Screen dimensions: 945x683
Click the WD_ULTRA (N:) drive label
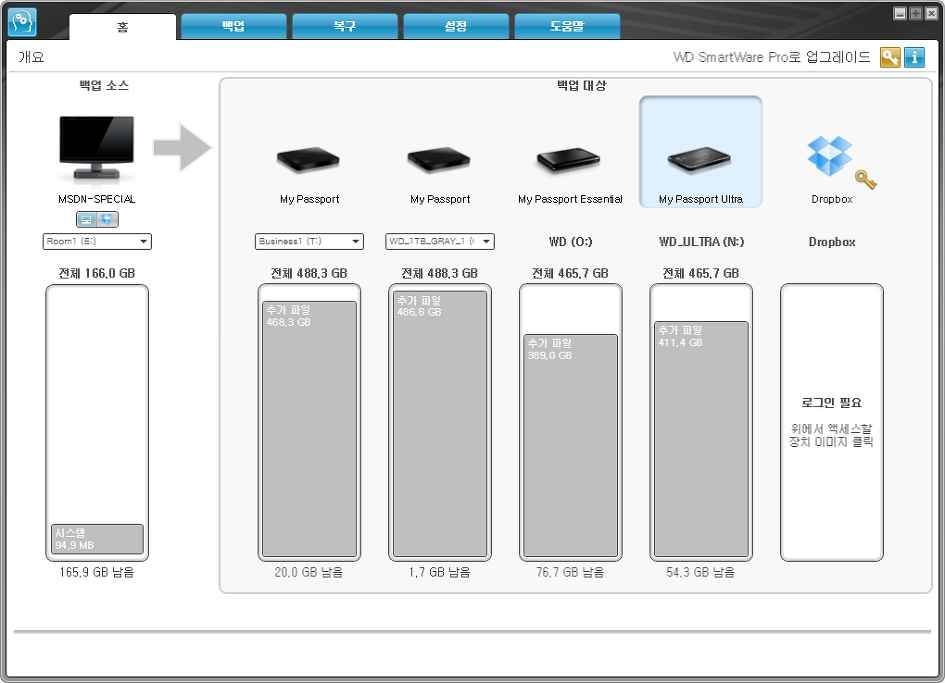(x=701, y=242)
